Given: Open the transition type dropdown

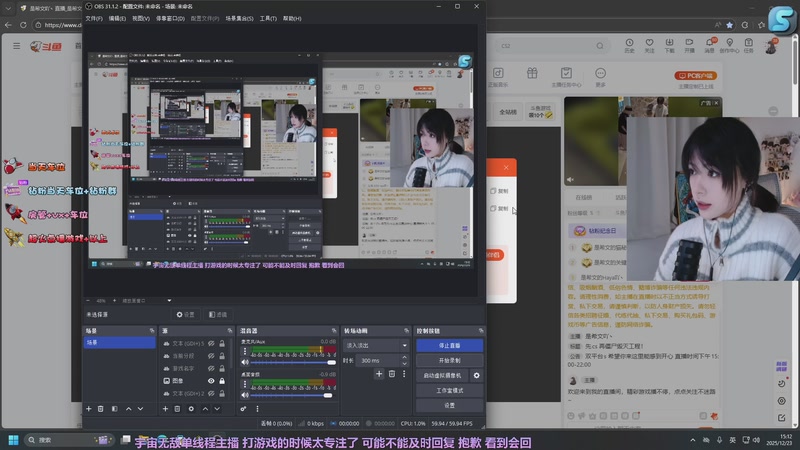Looking at the screenshot, I should (376, 345).
